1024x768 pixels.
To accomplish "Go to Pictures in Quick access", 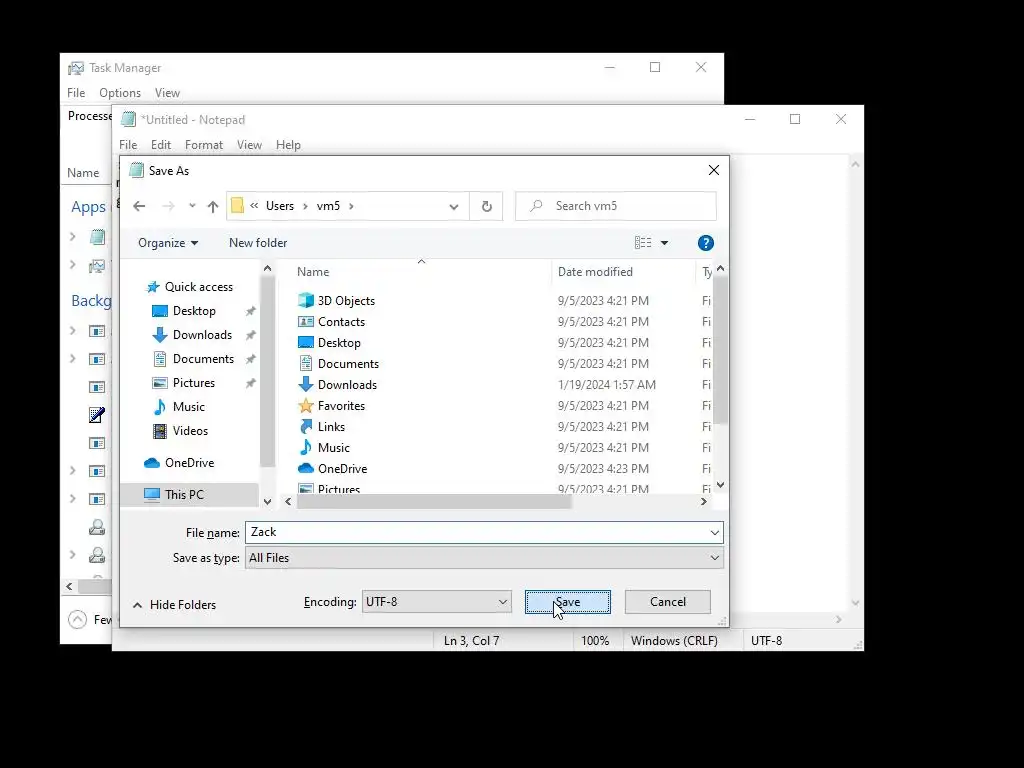I will (193, 383).
